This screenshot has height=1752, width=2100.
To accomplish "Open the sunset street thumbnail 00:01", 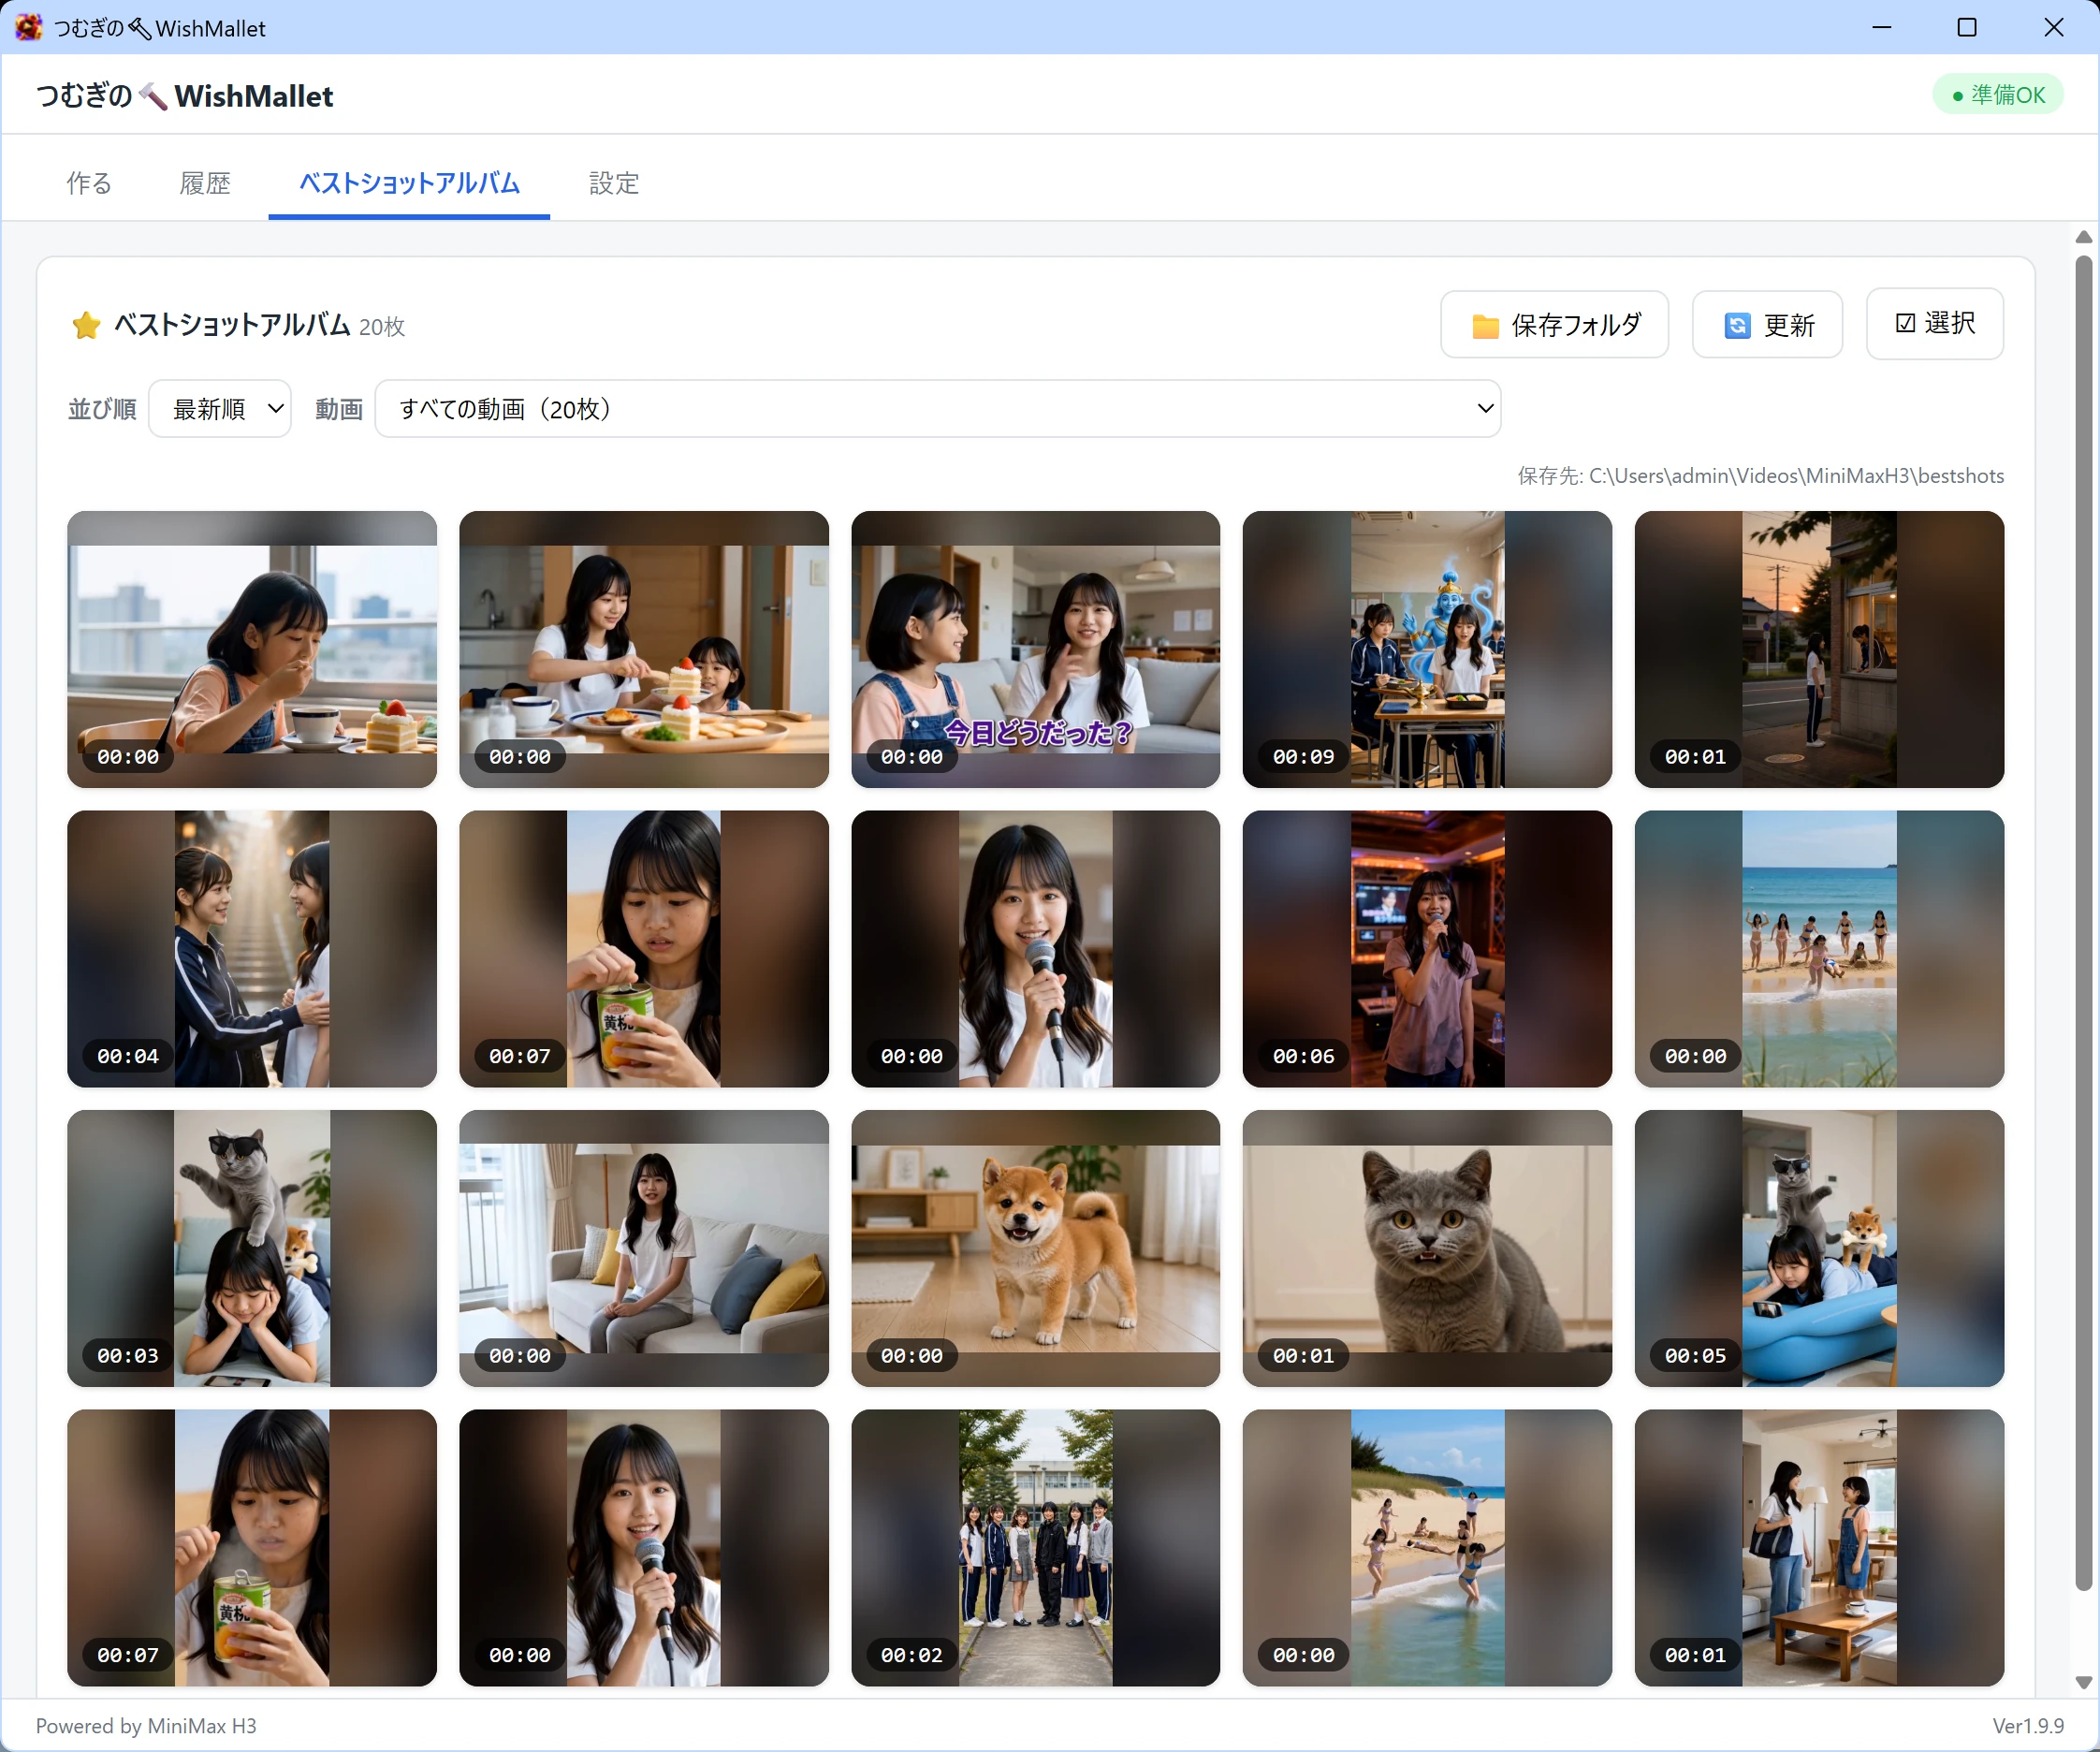I will [1819, 649].
